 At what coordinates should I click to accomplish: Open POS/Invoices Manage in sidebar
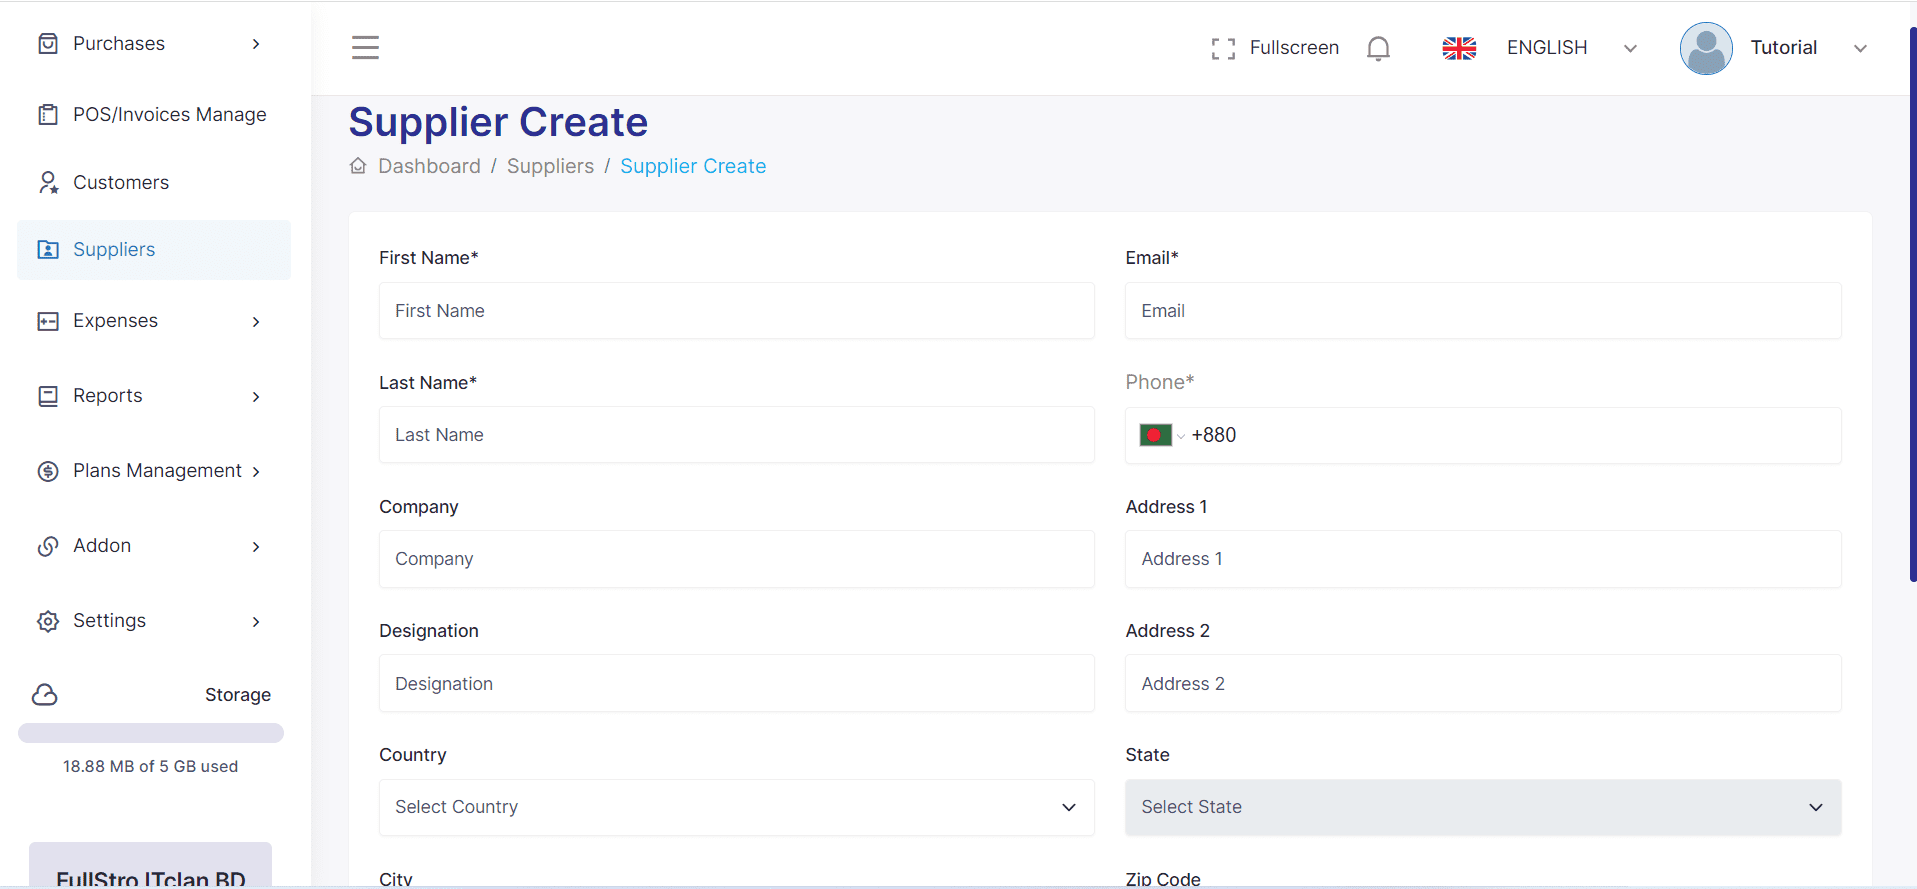[x=169, y=115]
